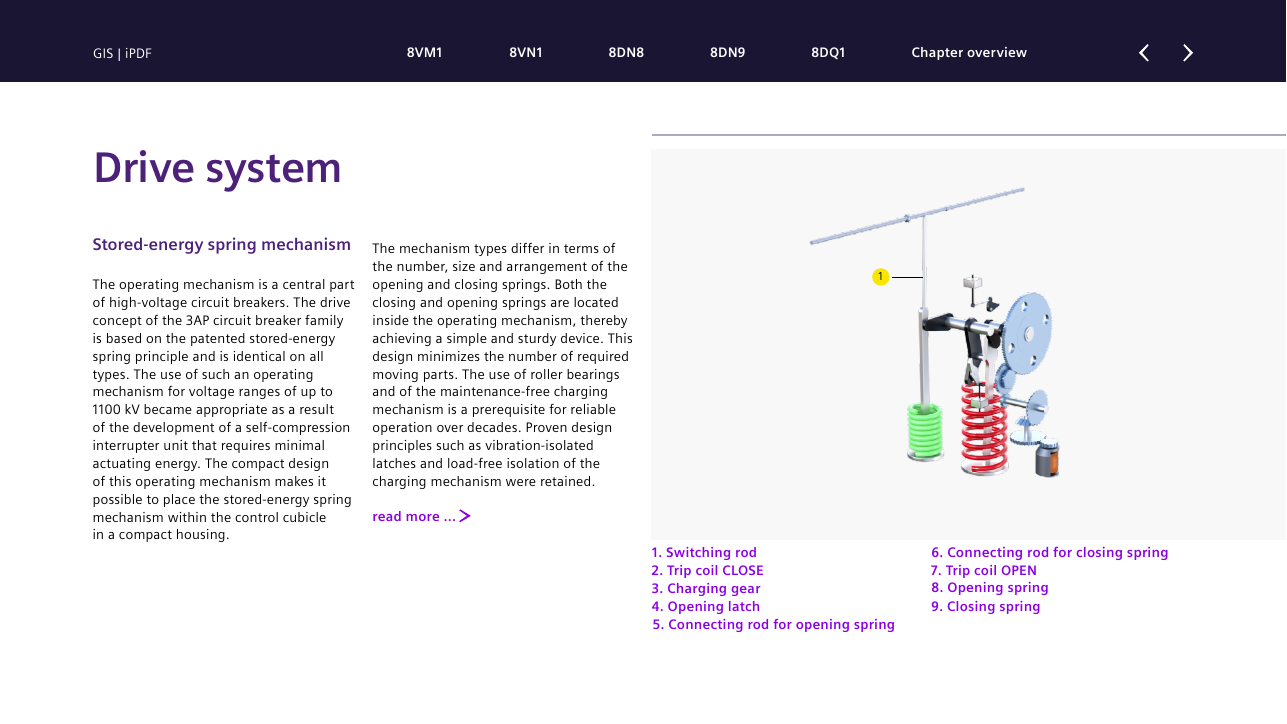Viewport: 1287px width, 724px height.
Task: Select legend item 9. Closing spring
Action: pos(986,606)
